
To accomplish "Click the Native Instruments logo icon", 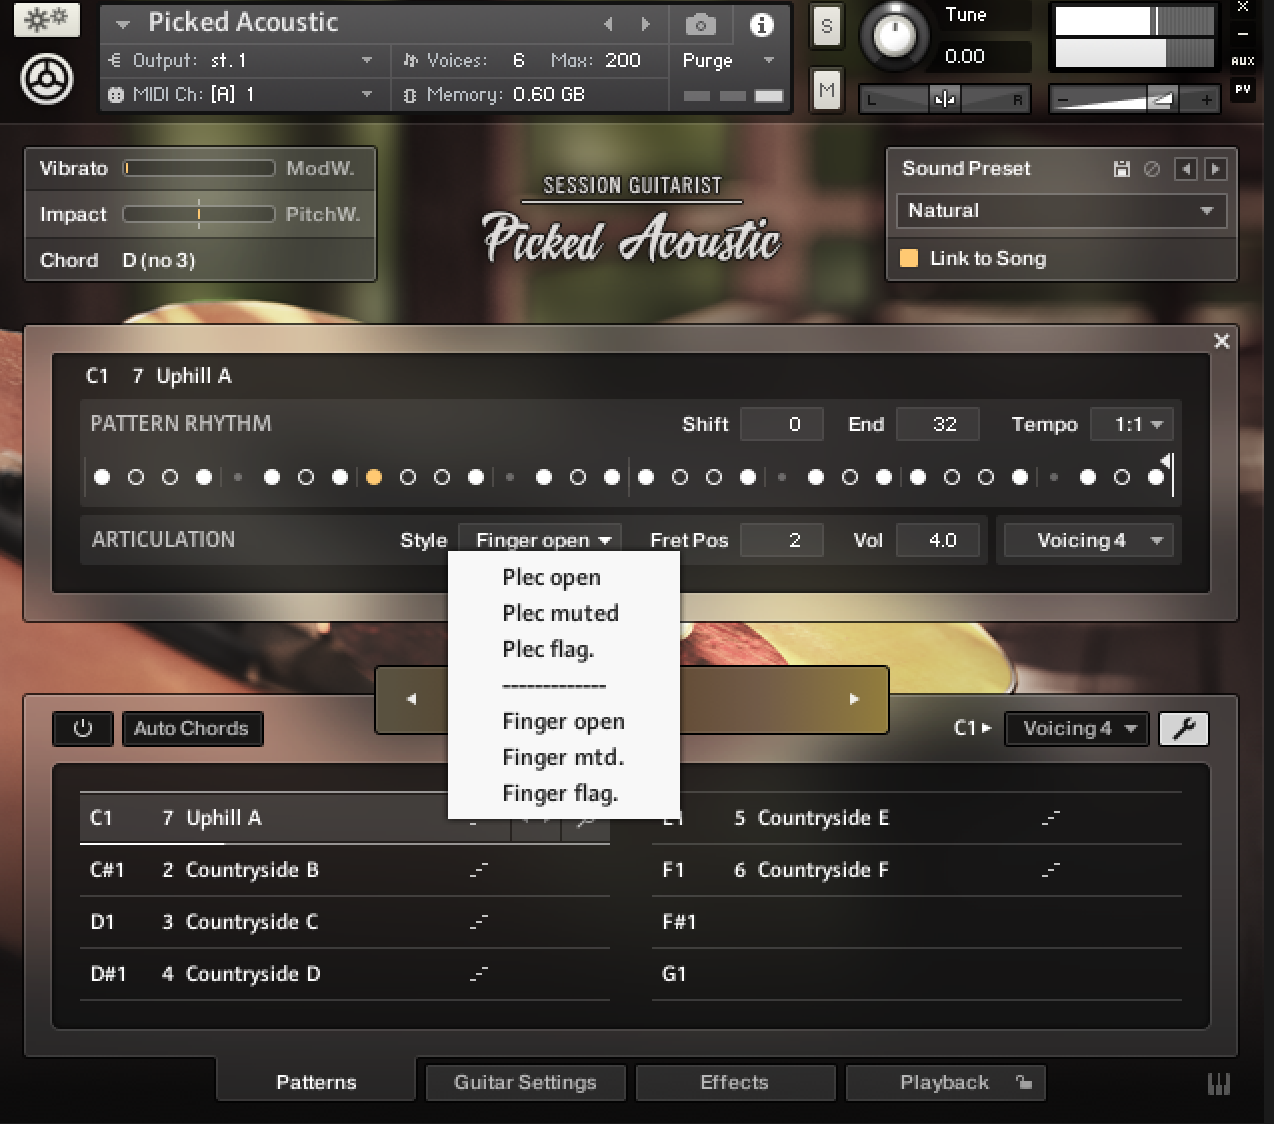I will pyautogui.click(x=46, y=80).
